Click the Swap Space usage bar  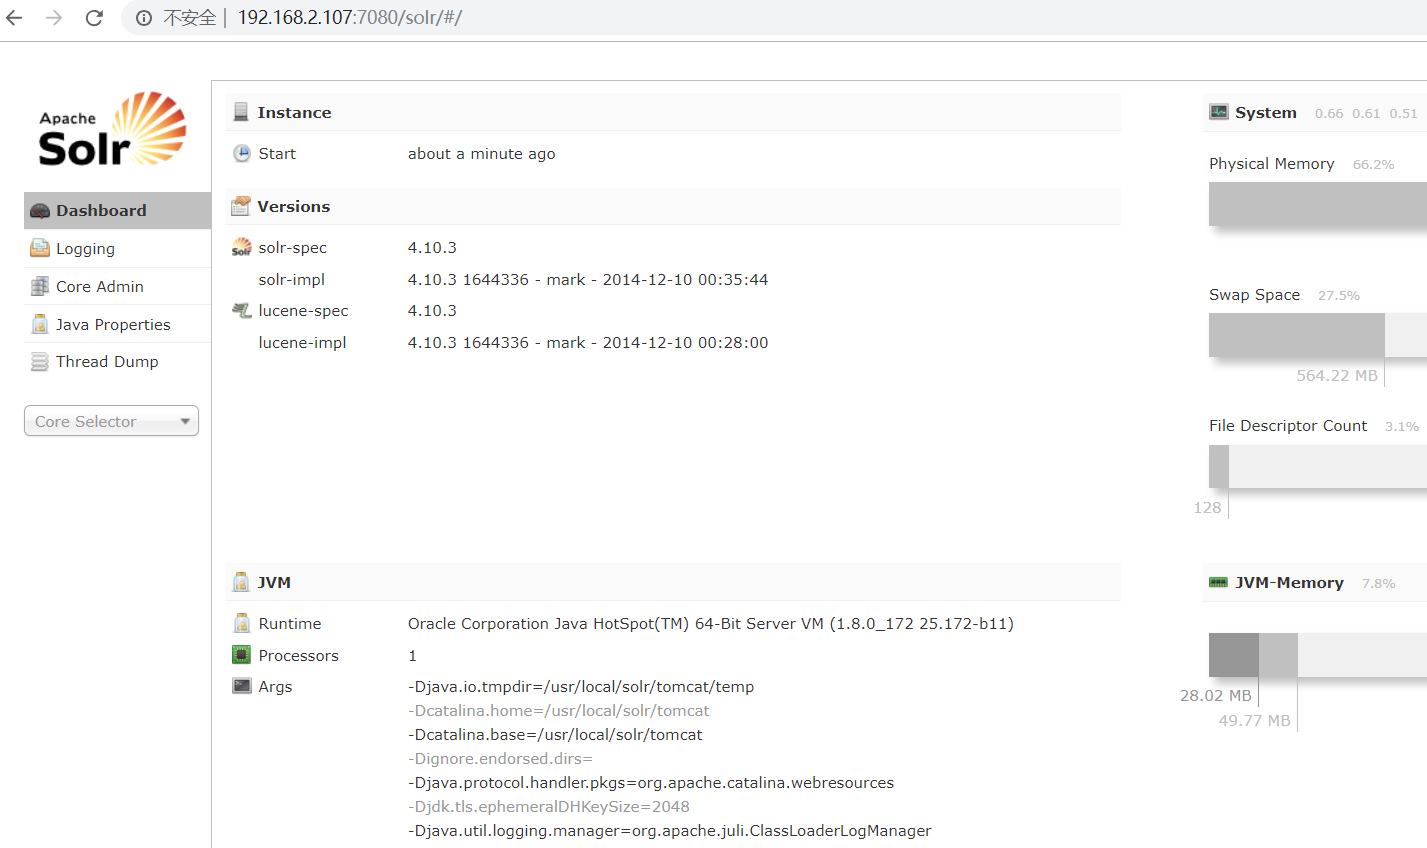click(1318, 335)
